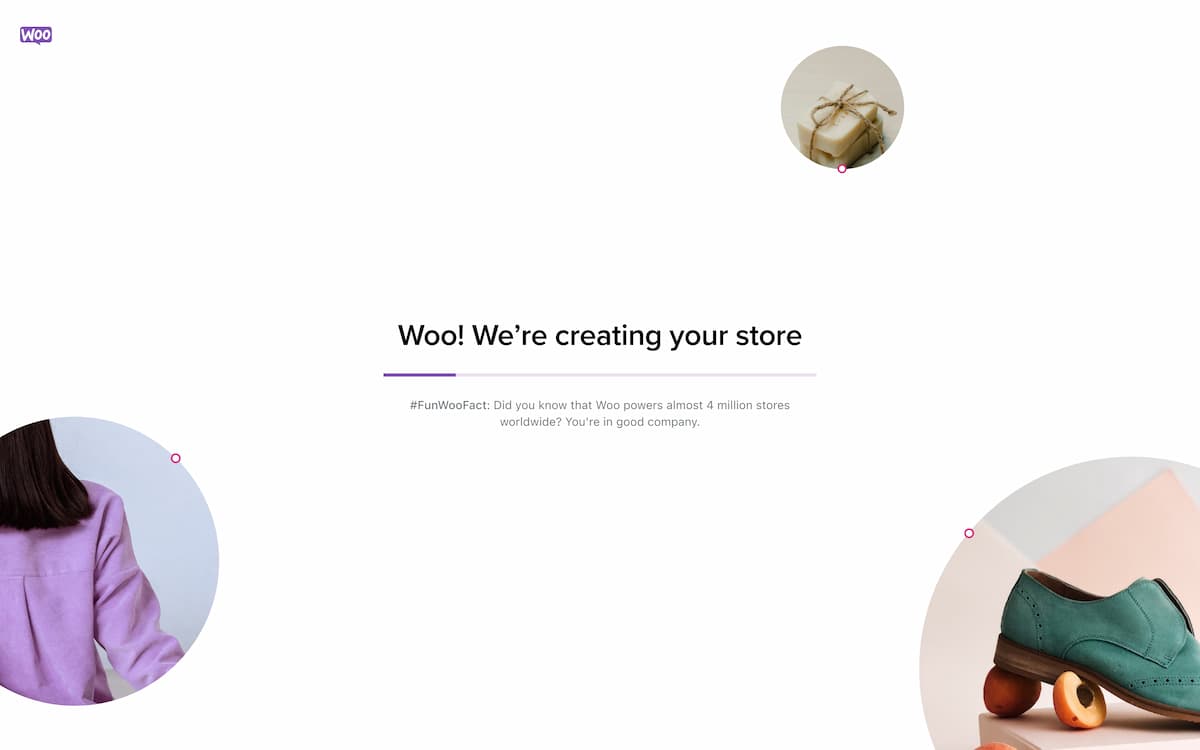Click the filled purple part of the progress bar
The width and height of the screenshot is (1200, 750).
tap(420, 375)
